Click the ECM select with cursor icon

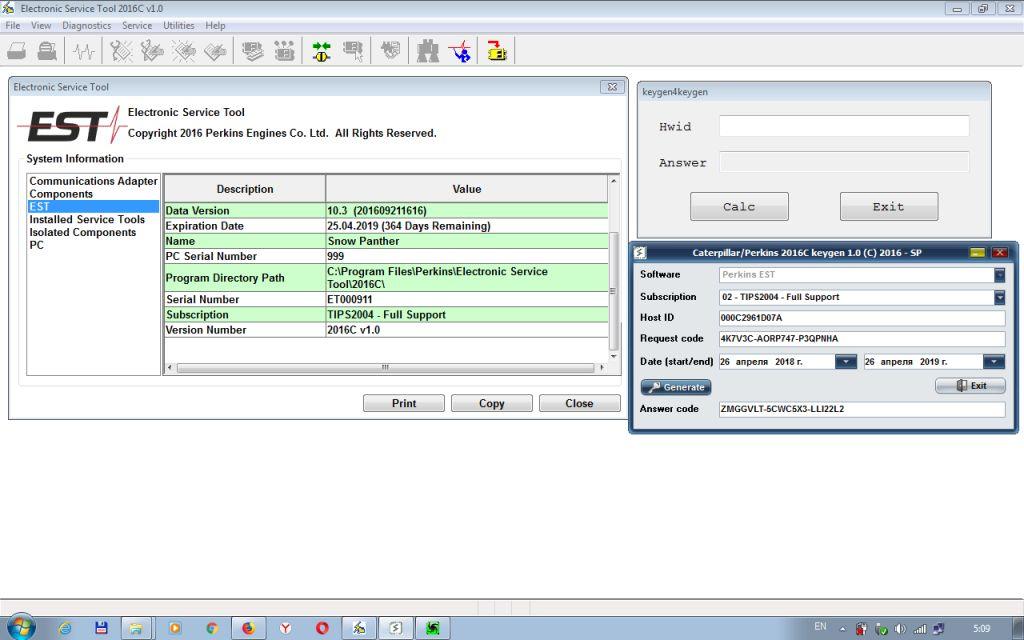coord(353,51)
